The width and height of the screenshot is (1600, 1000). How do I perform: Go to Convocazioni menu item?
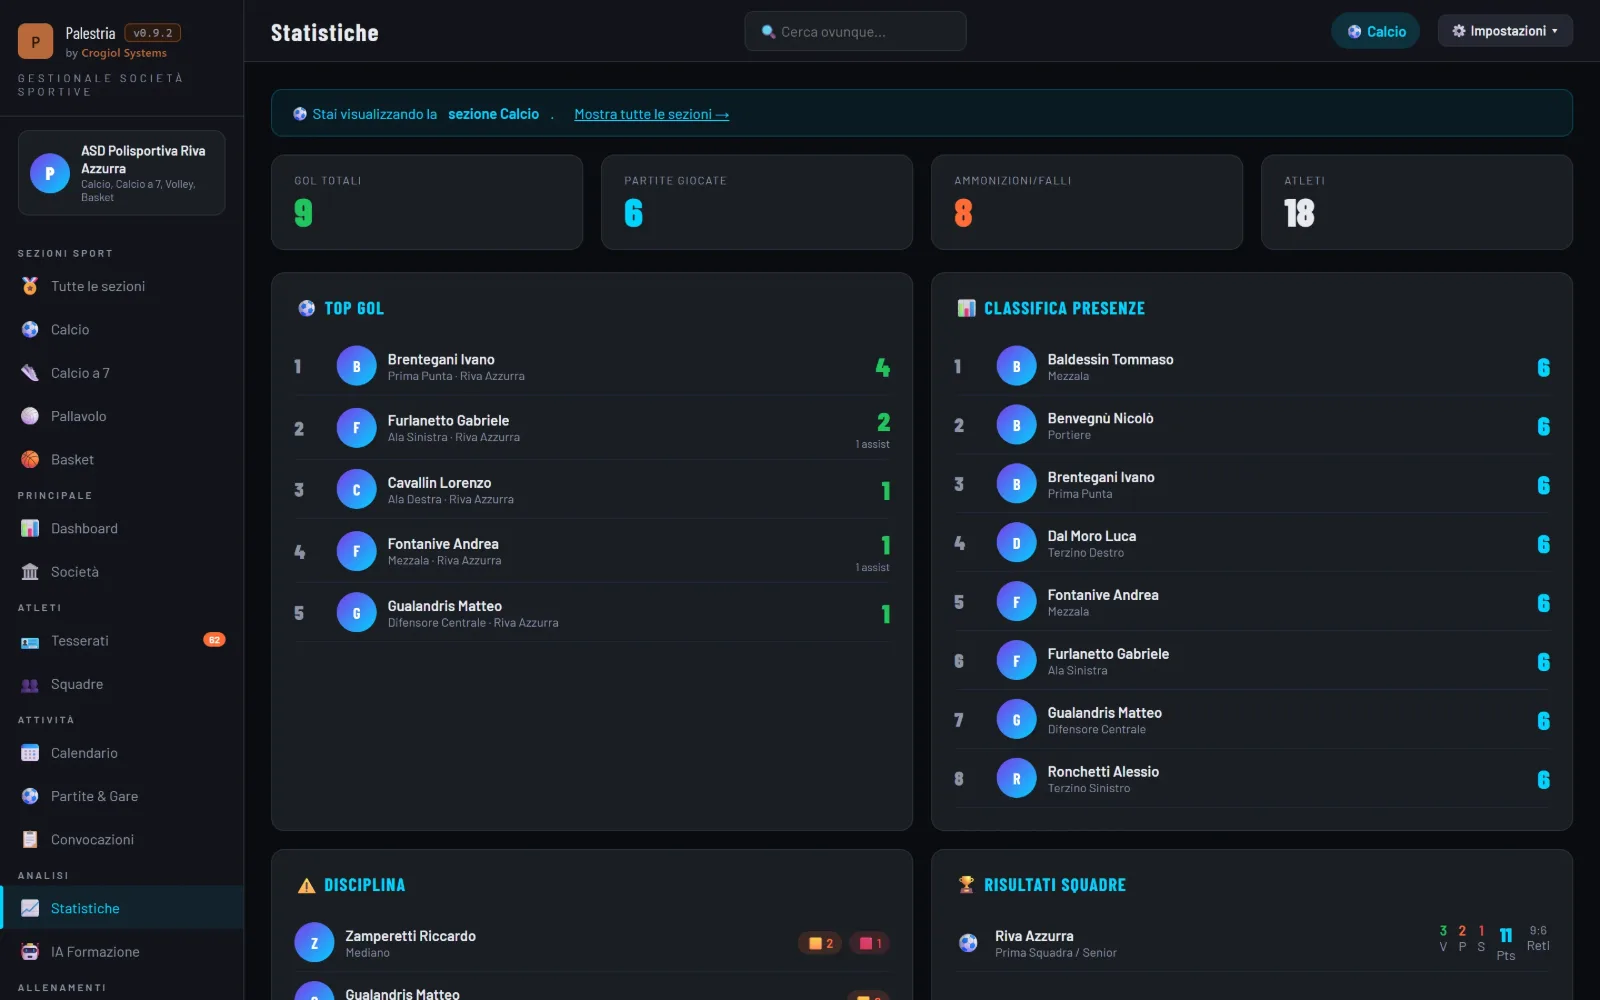point(122,840)
